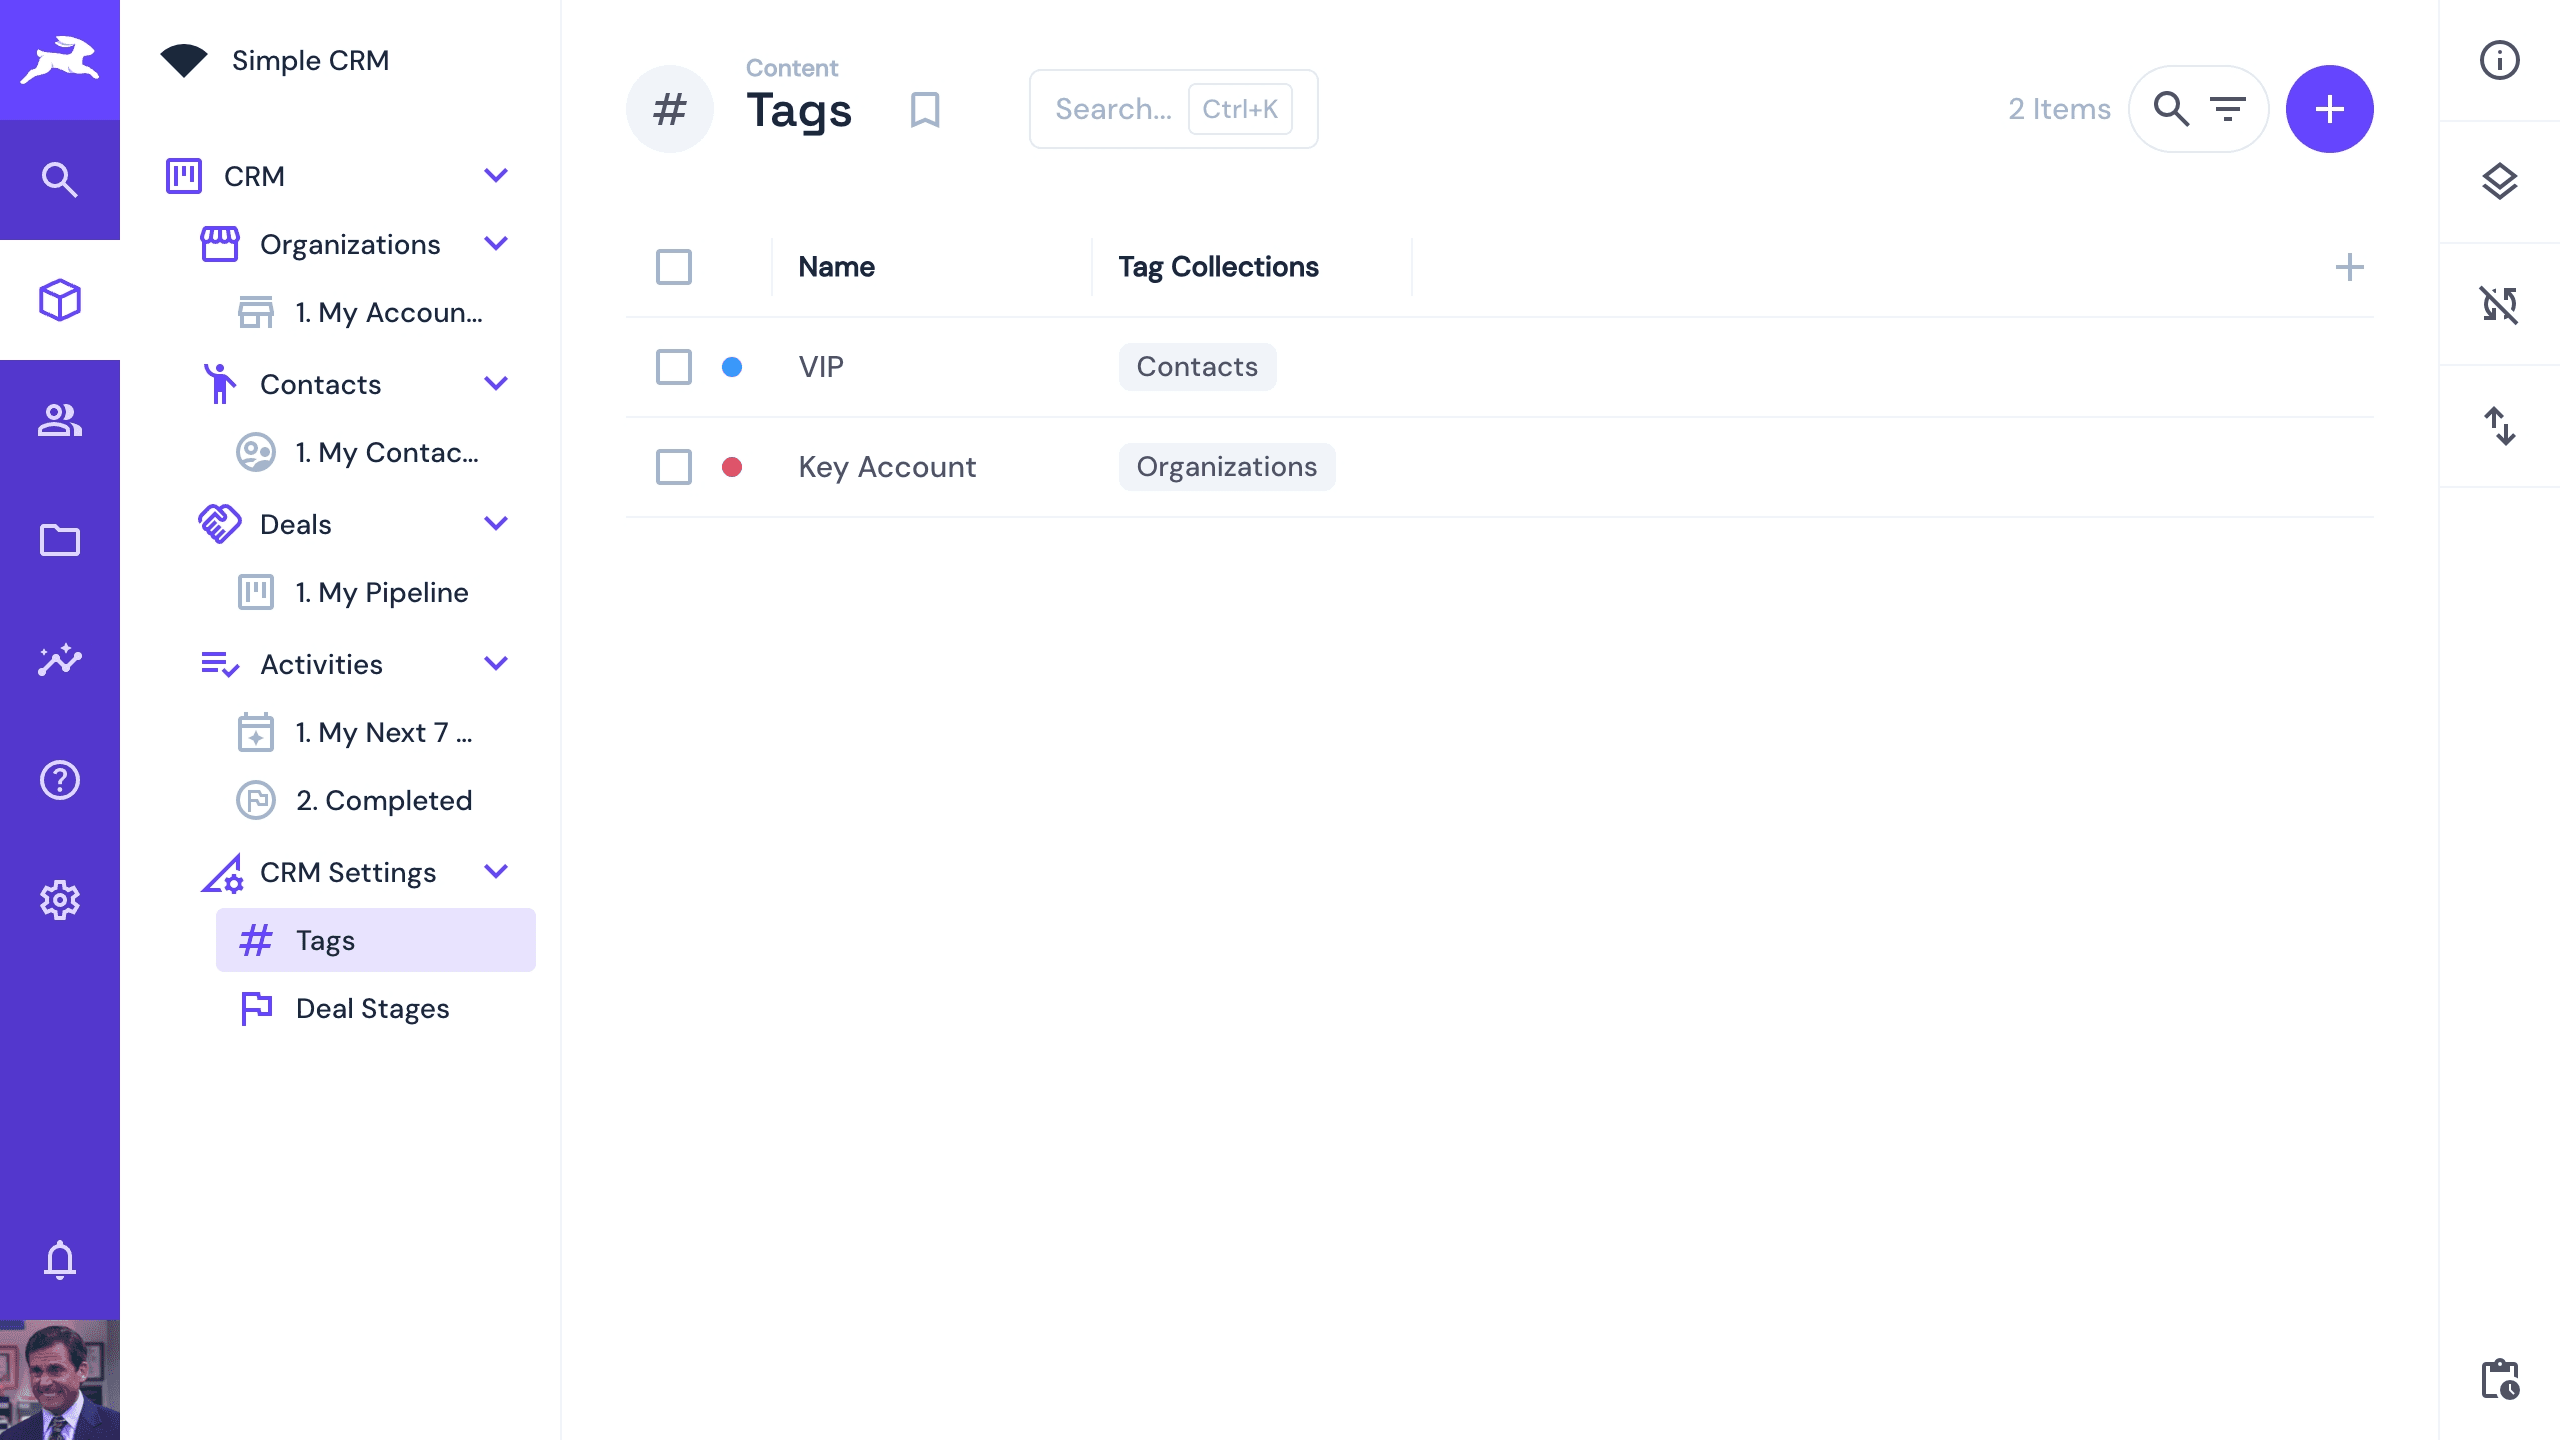Collapse the Organizations section chevron
2560x1440 pixels.
pyautogui.click(x=496, y=244)
